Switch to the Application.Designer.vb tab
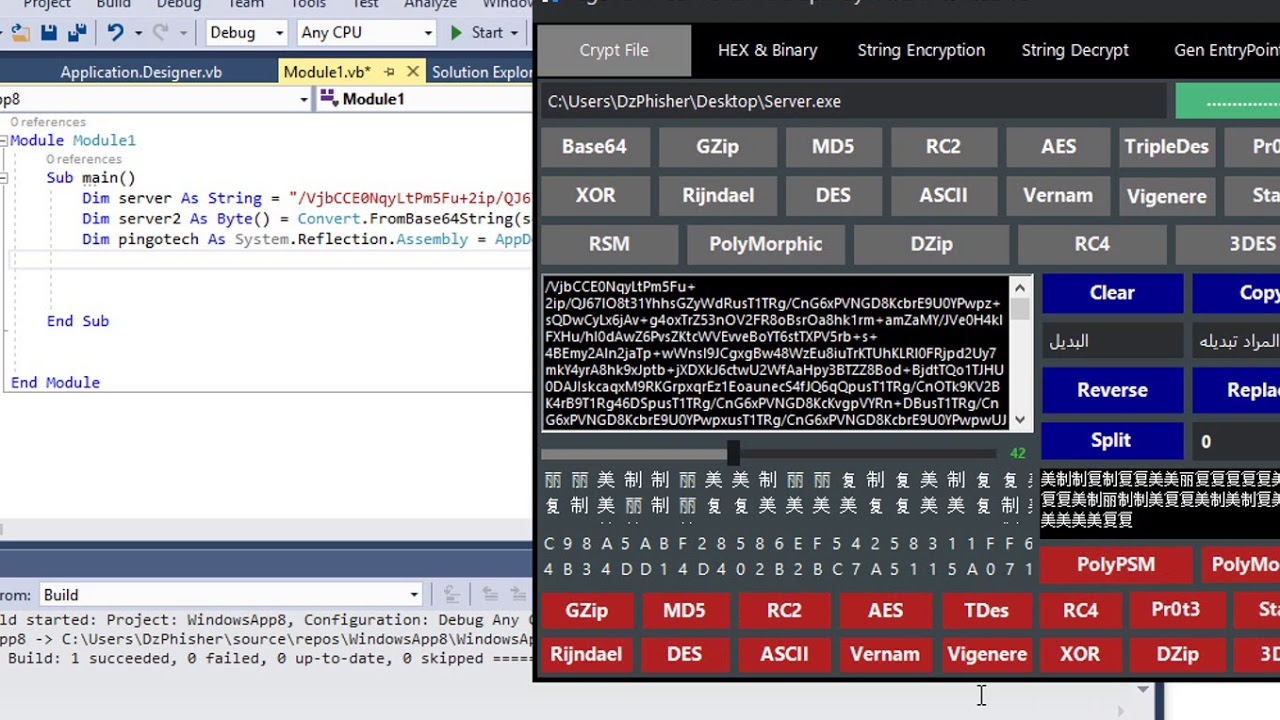The image size is (1280, 720). coord(141,72)
